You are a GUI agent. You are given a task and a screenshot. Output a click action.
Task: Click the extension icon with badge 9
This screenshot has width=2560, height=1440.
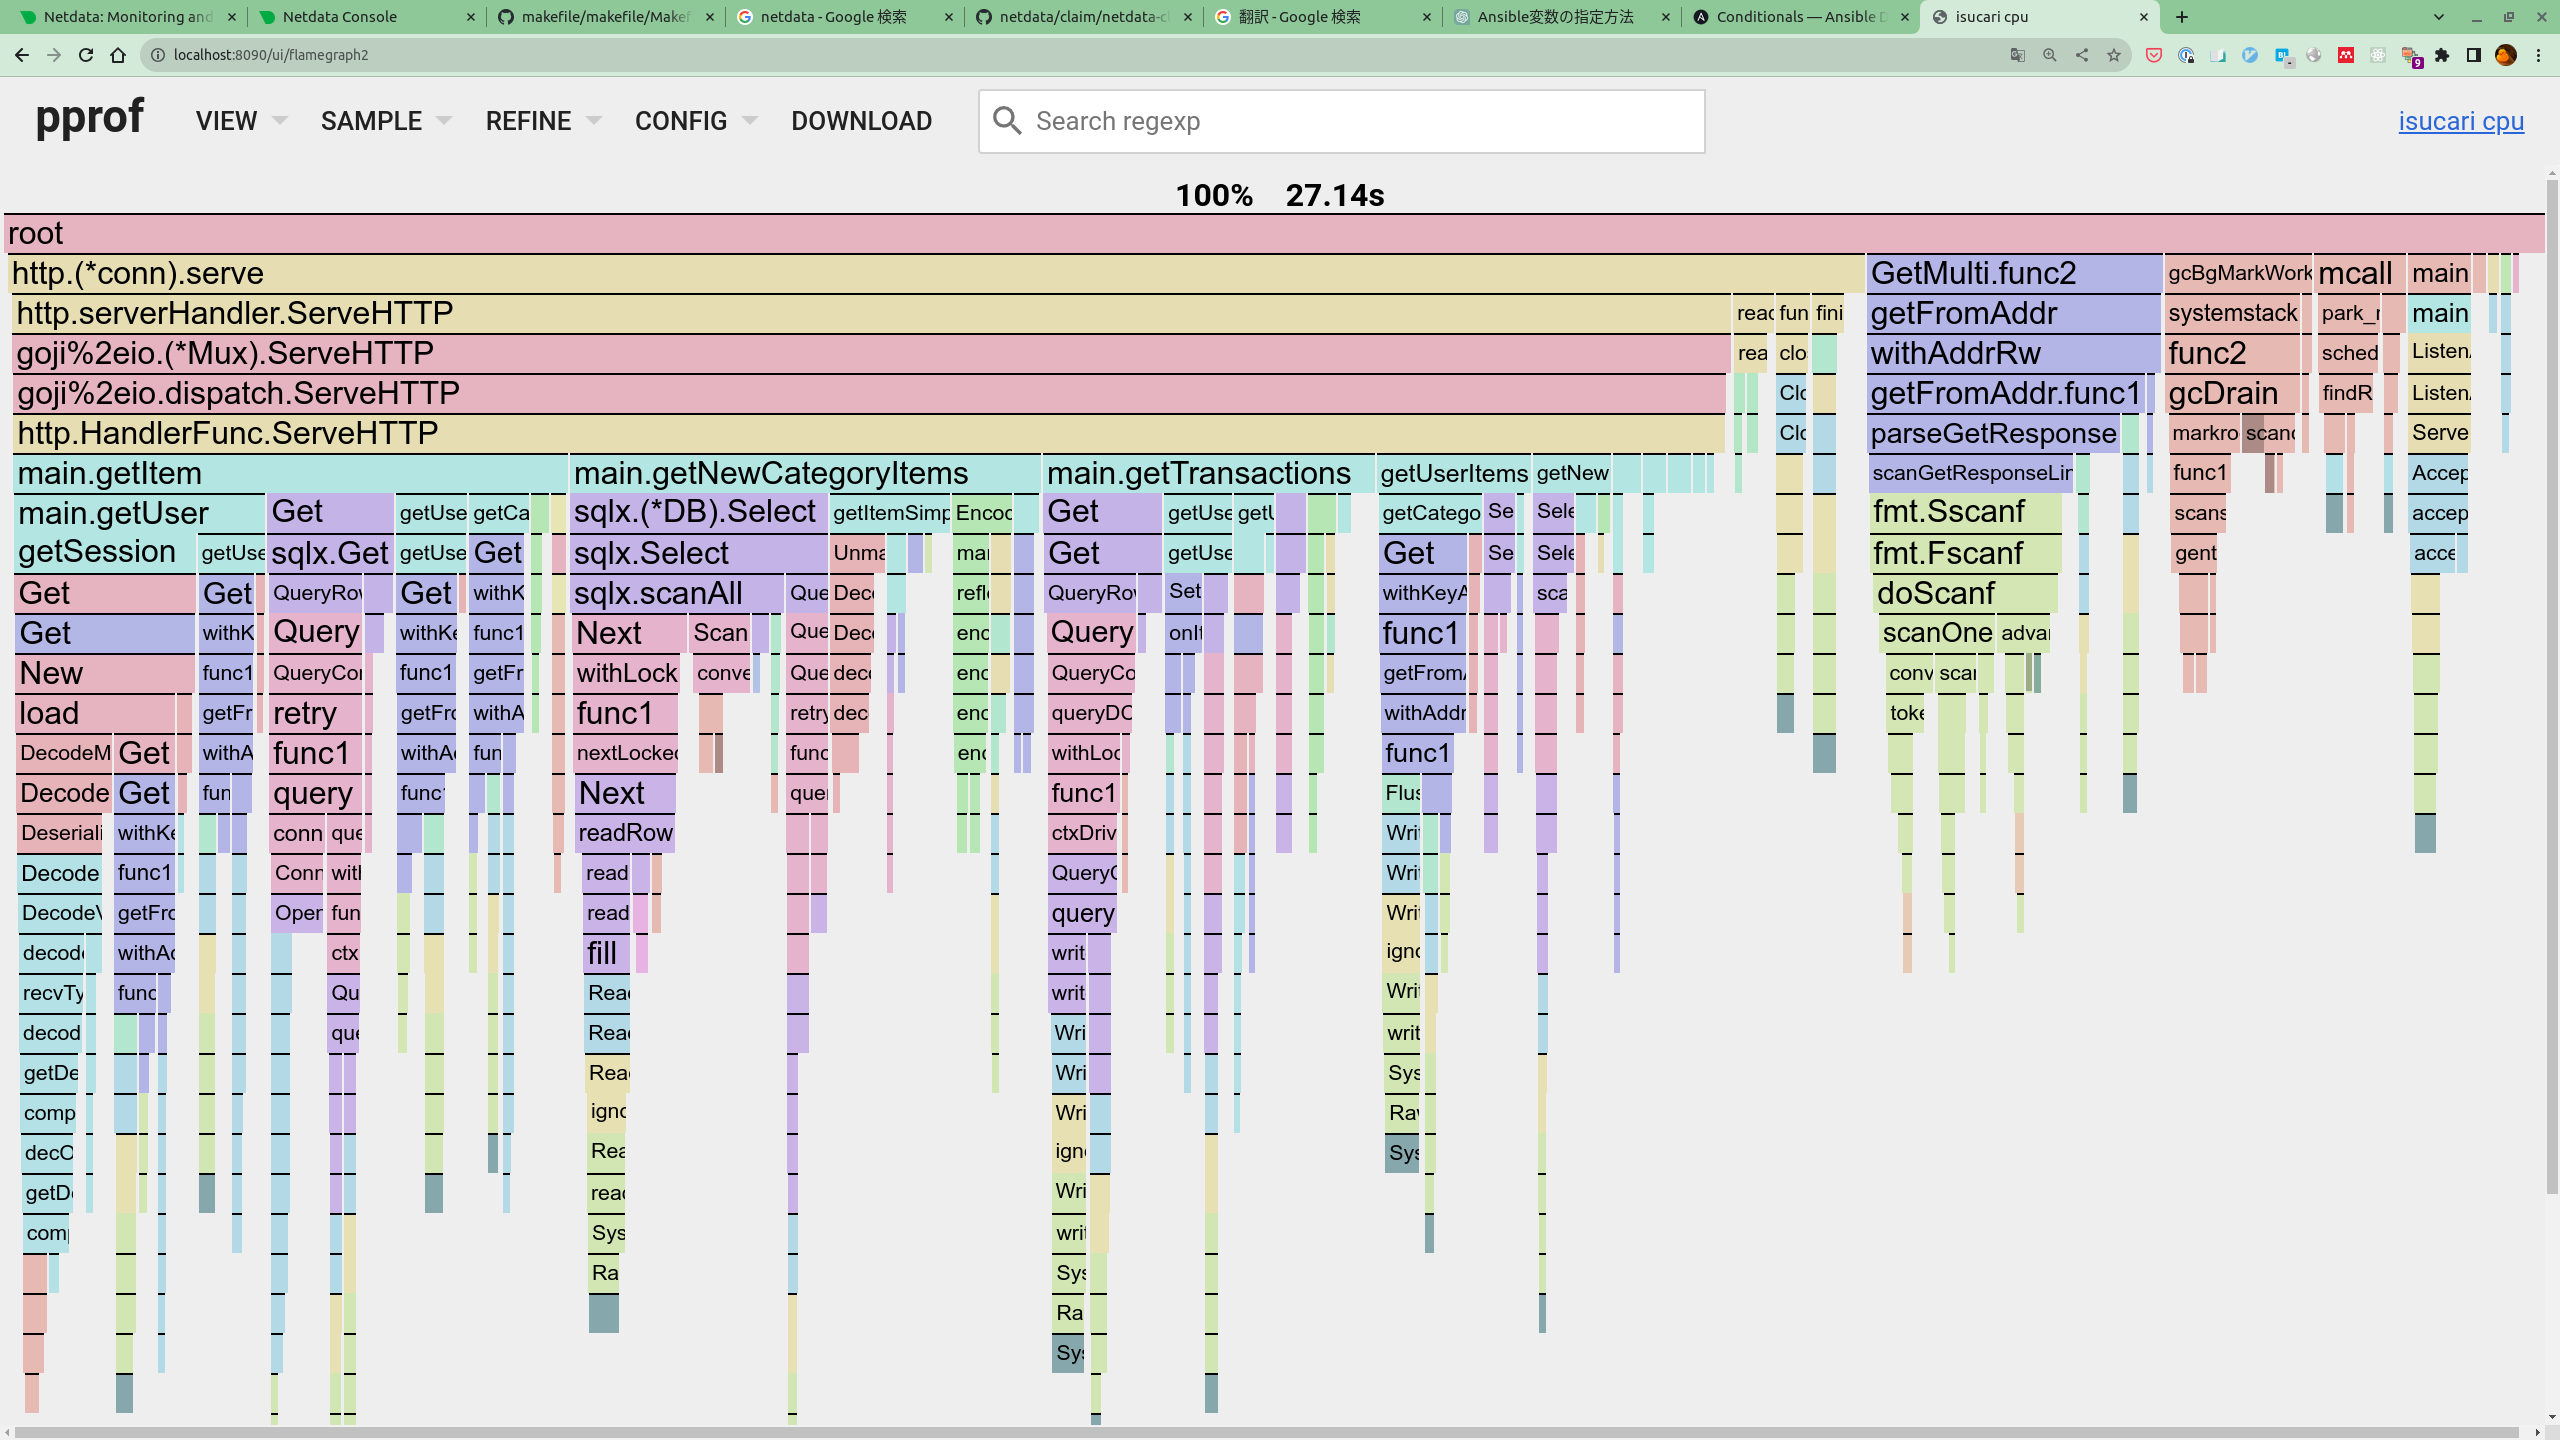(x=2410, y=56)
